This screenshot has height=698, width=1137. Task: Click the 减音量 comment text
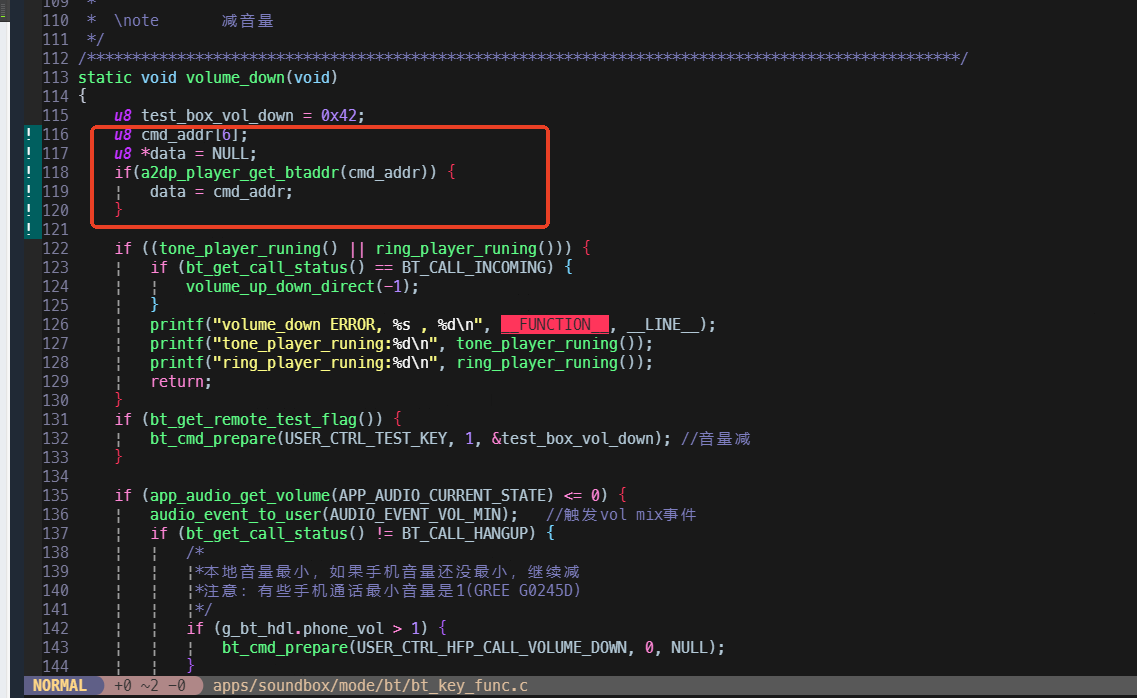coord(247,20)
